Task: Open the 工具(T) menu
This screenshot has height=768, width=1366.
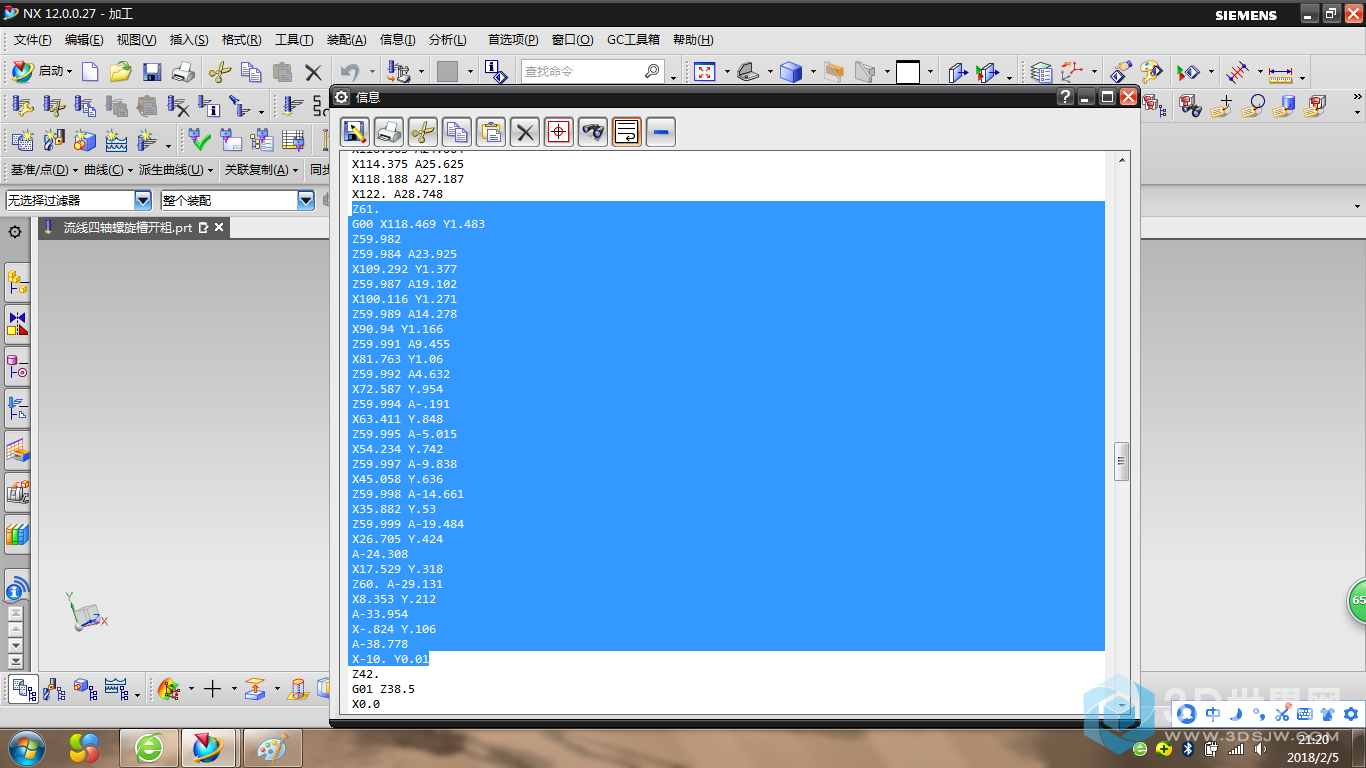Action: pyautogui.click(x=294, y=40)
